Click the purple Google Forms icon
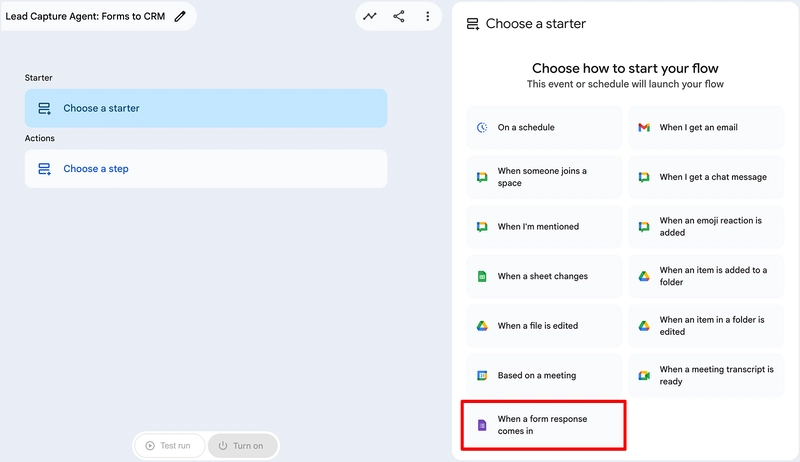This screenshot has height=462, width=800. [x=482, y=425]
